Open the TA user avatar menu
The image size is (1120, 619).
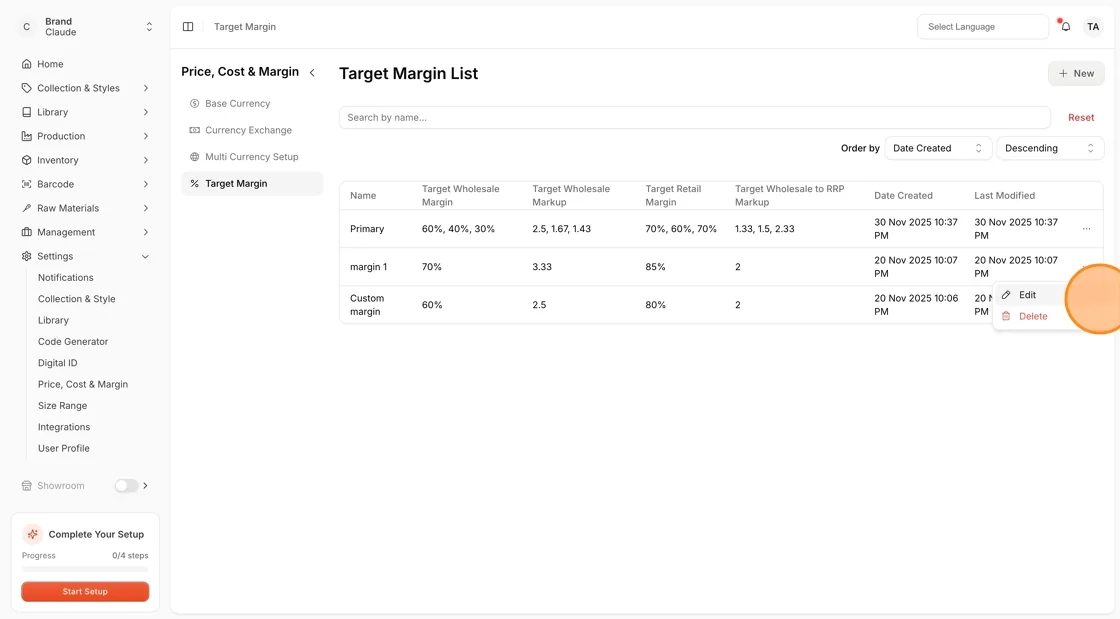coord(1093,26)
